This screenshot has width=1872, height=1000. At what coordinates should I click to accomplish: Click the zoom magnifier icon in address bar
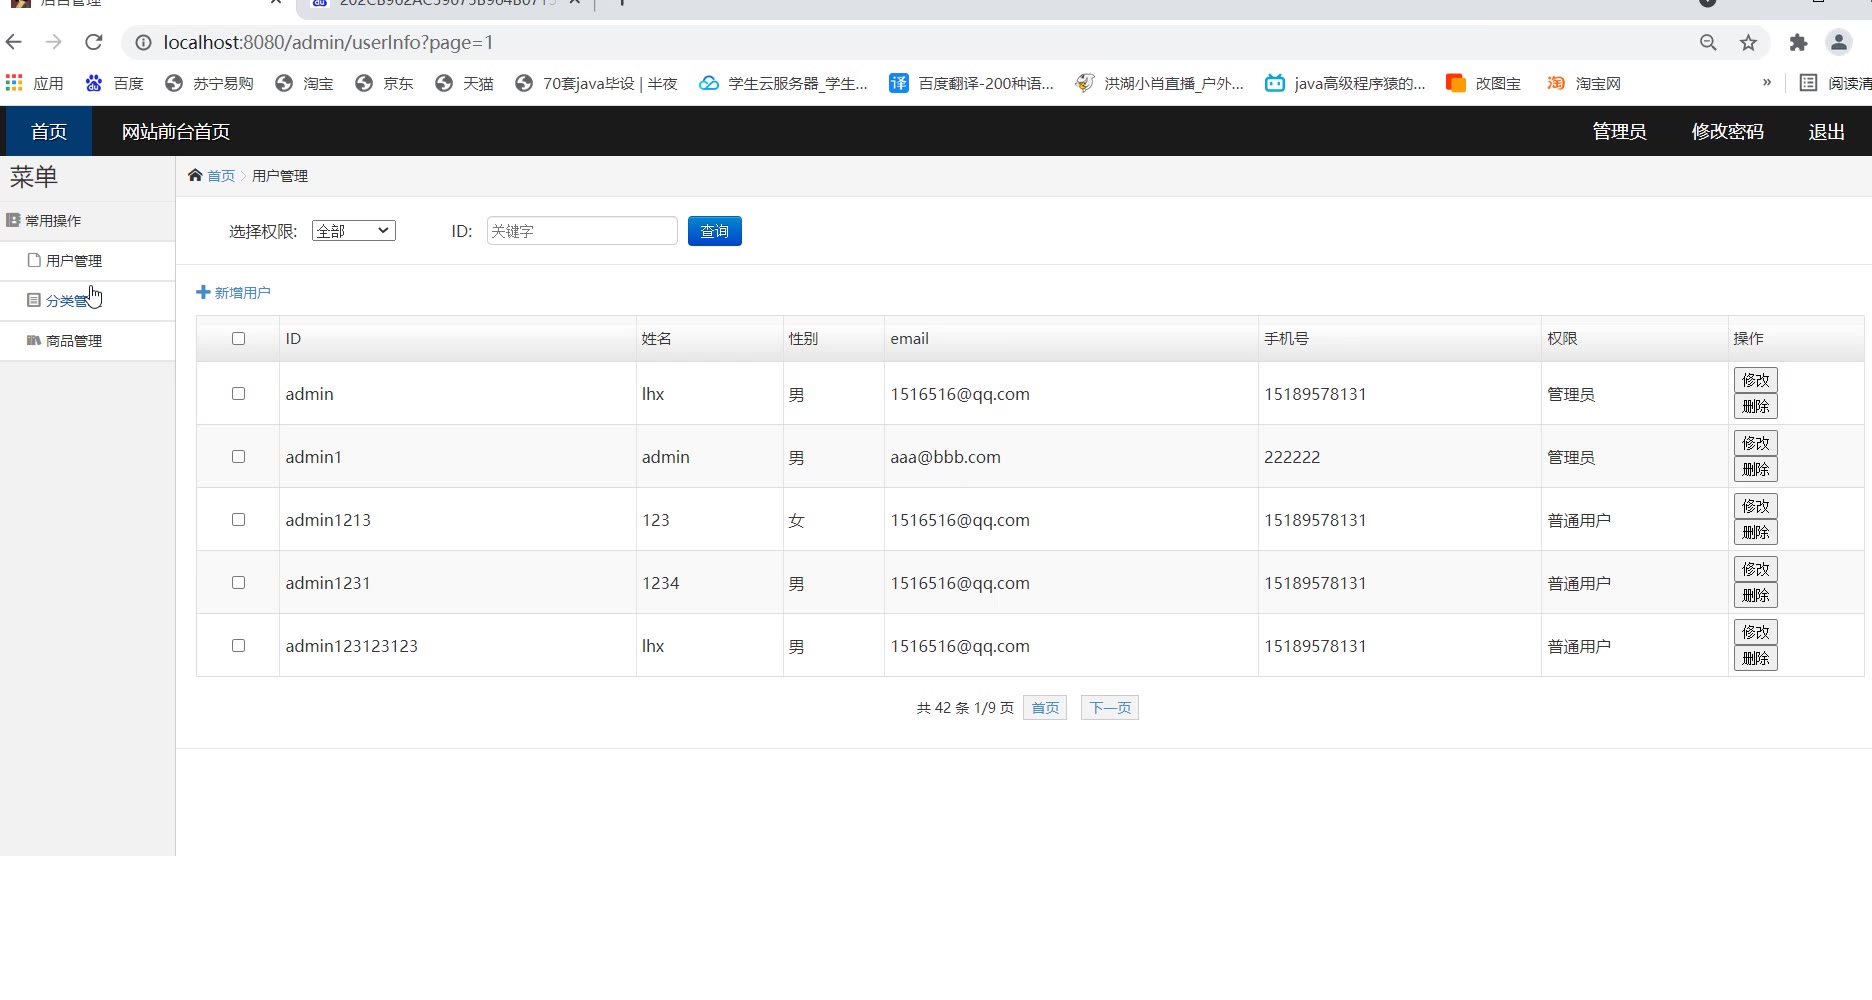[1708, 42]
